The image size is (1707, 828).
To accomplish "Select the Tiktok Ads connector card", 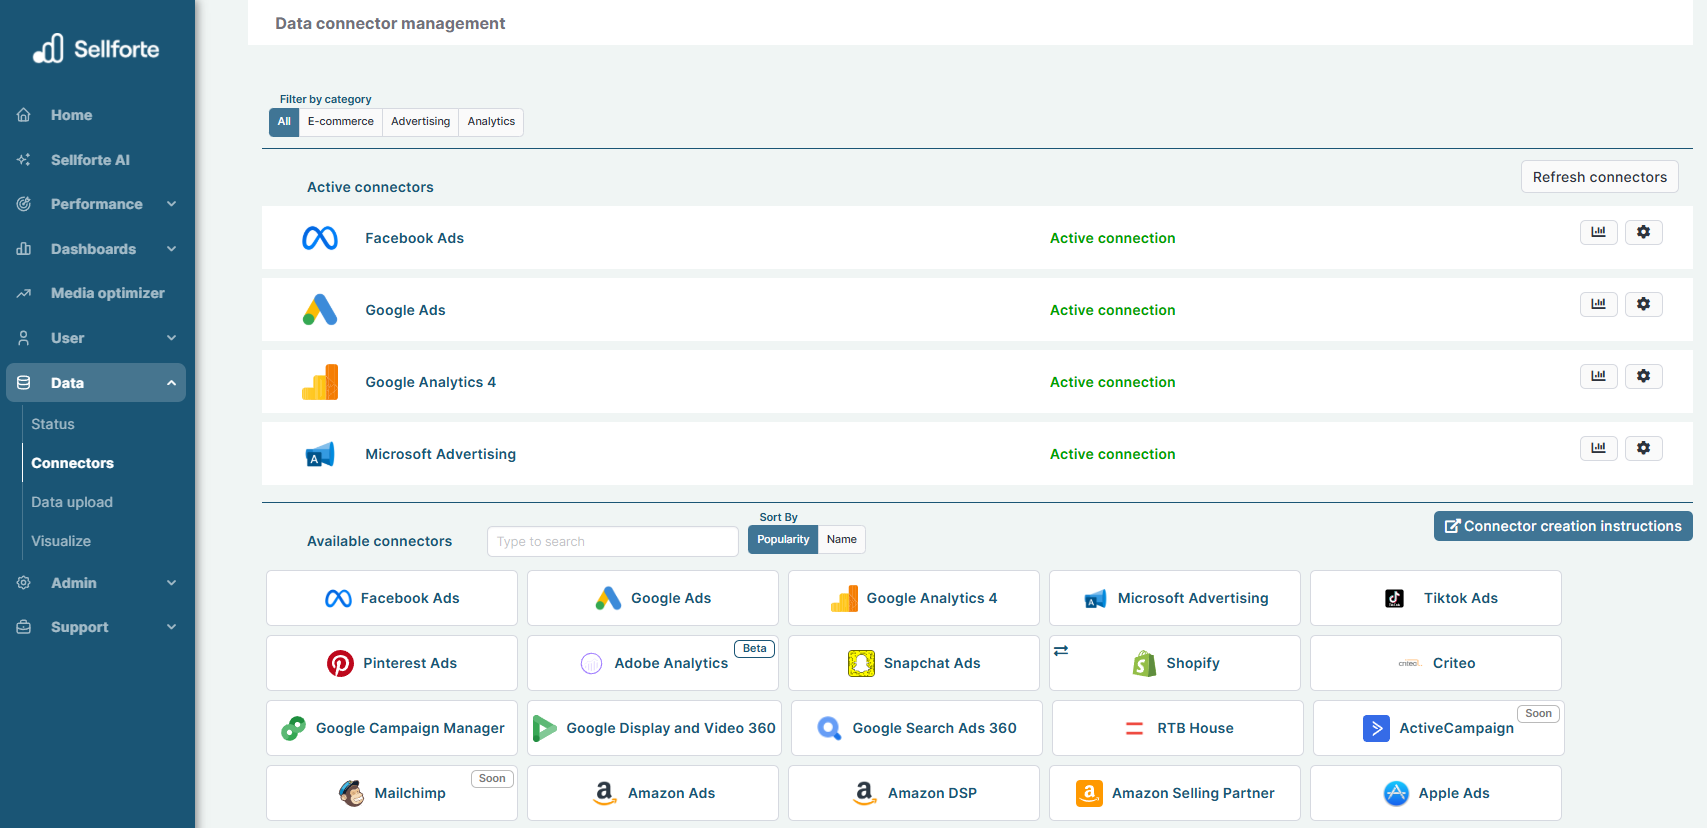I will click(1435, 598).
